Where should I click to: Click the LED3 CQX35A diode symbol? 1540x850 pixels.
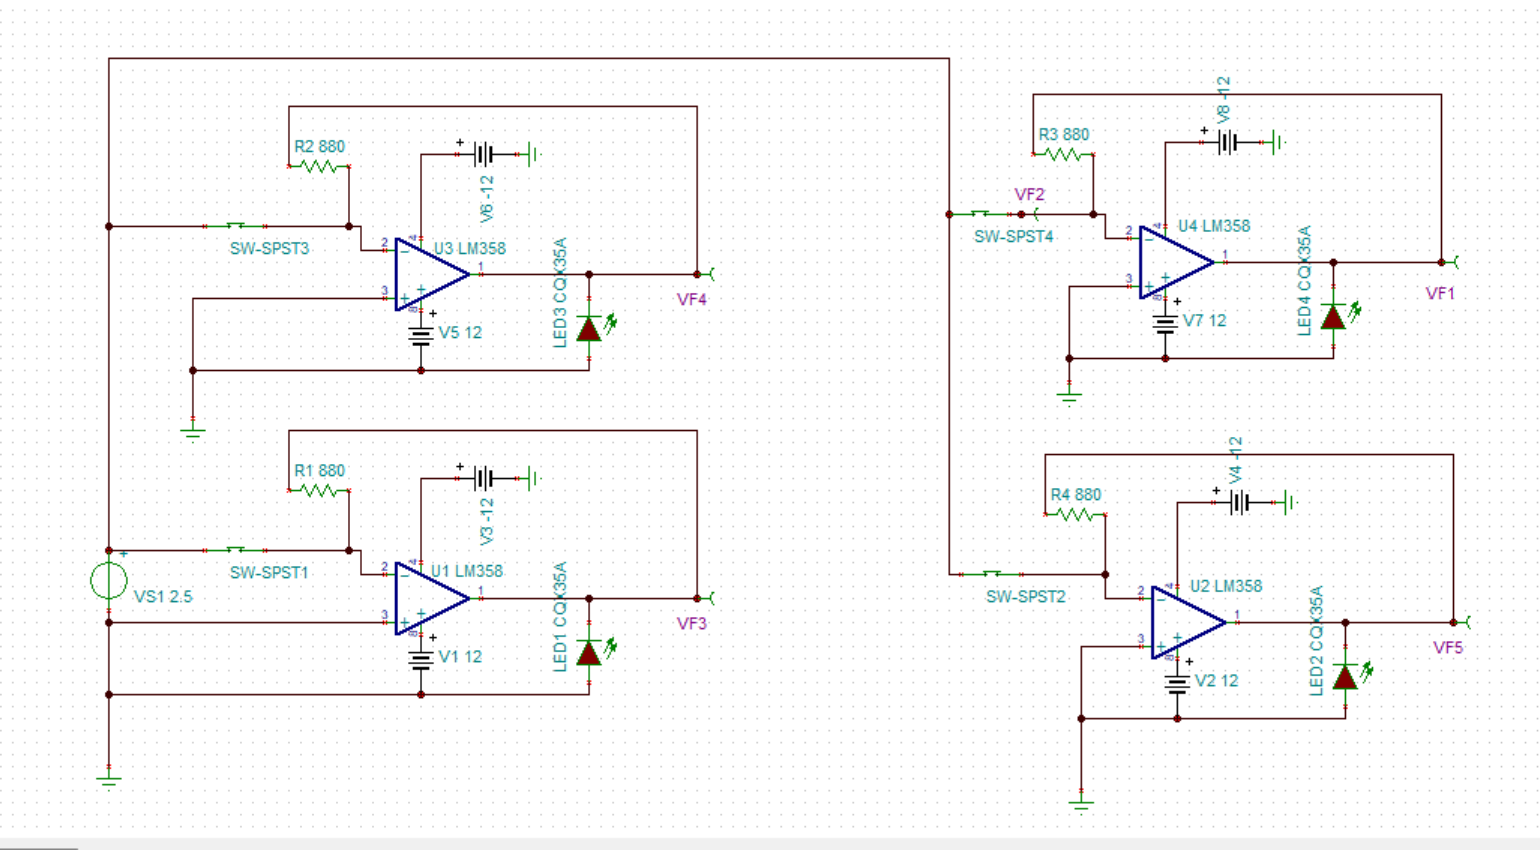tap(590, 327)
